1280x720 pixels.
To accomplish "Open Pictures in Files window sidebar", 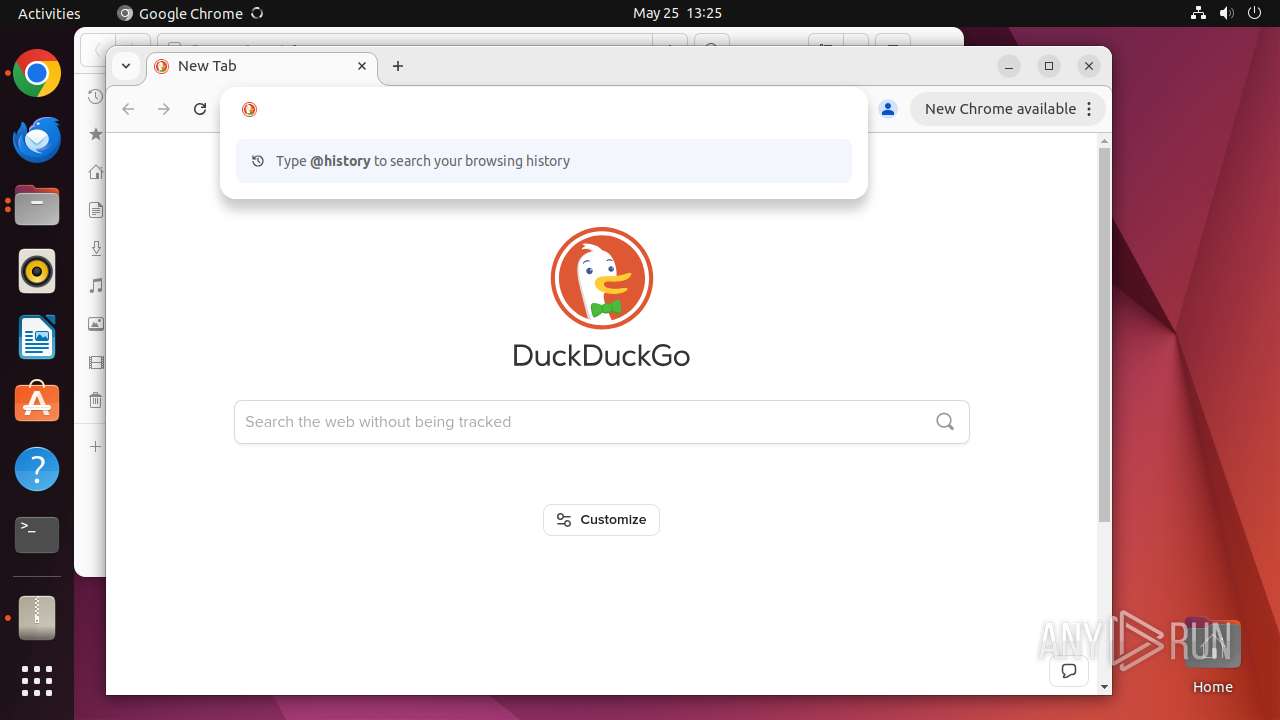I will 96,324.
